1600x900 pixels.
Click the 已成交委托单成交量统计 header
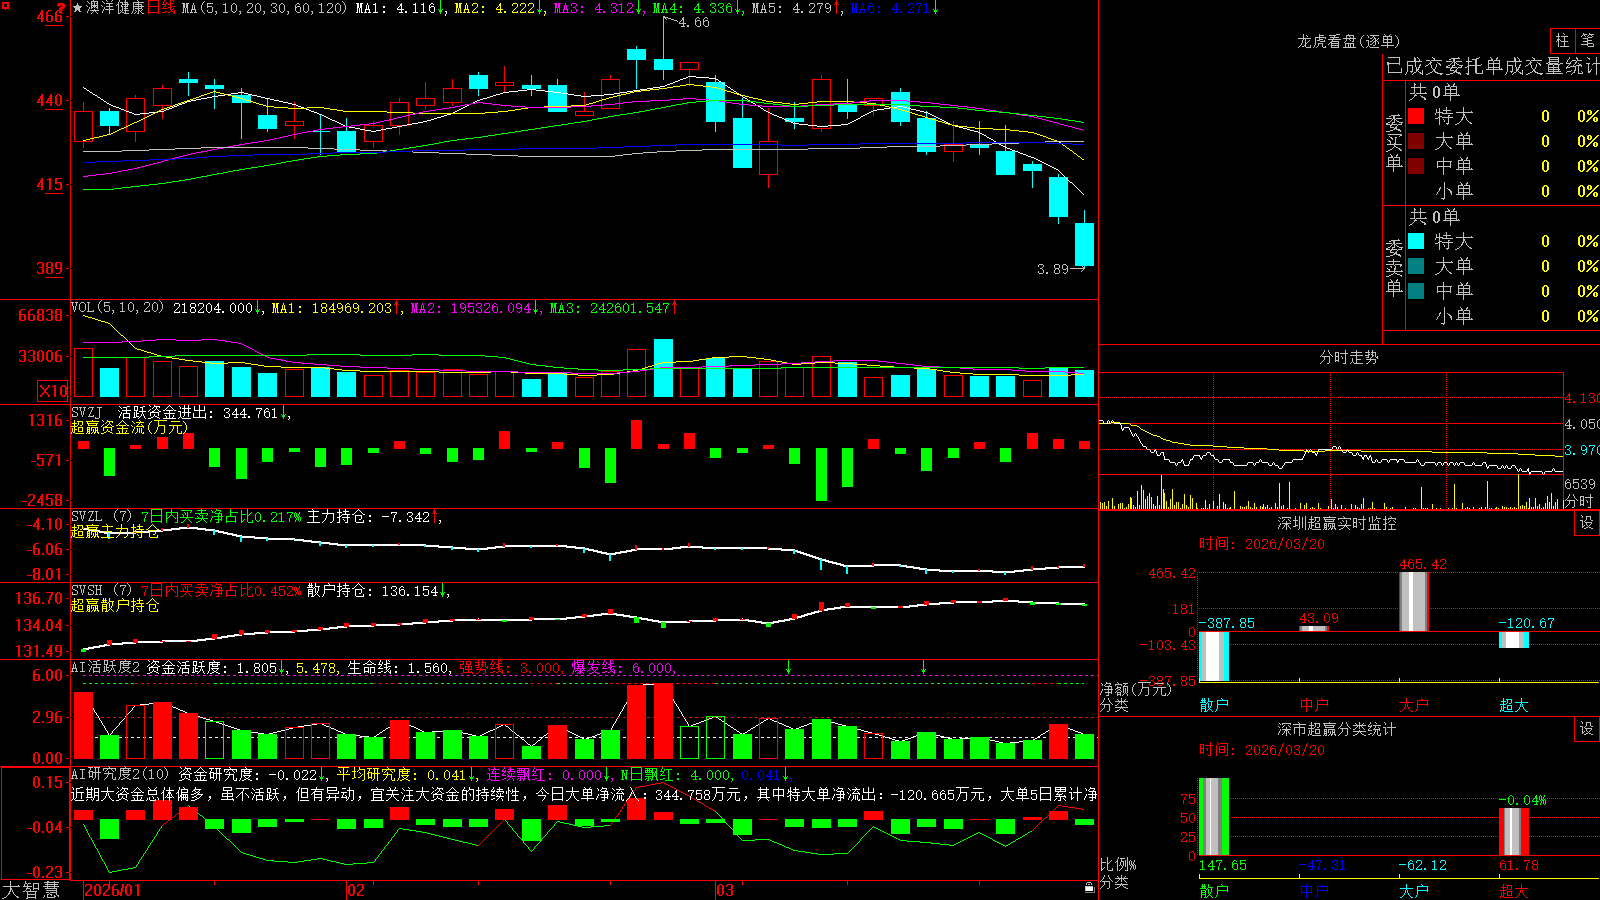tap(1492, 66)
